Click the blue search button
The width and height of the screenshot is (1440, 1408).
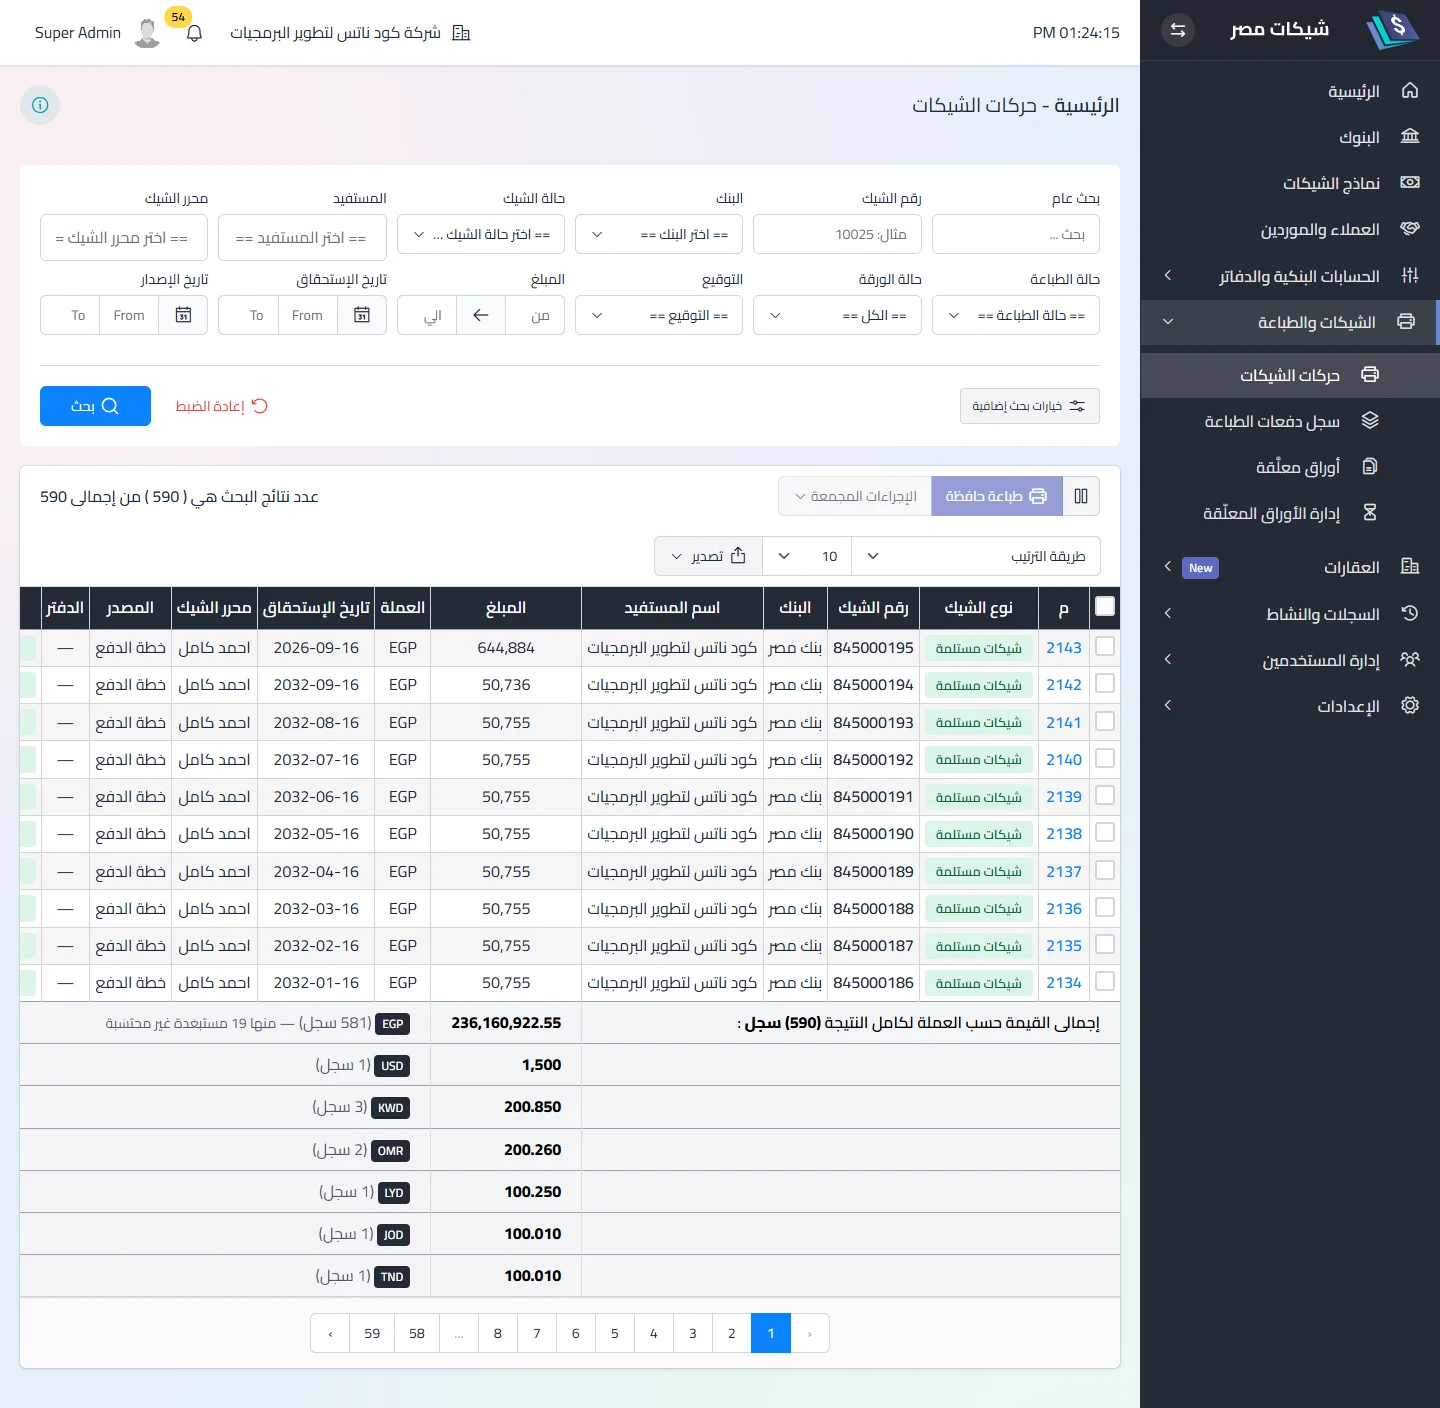(x=95, y=406)
